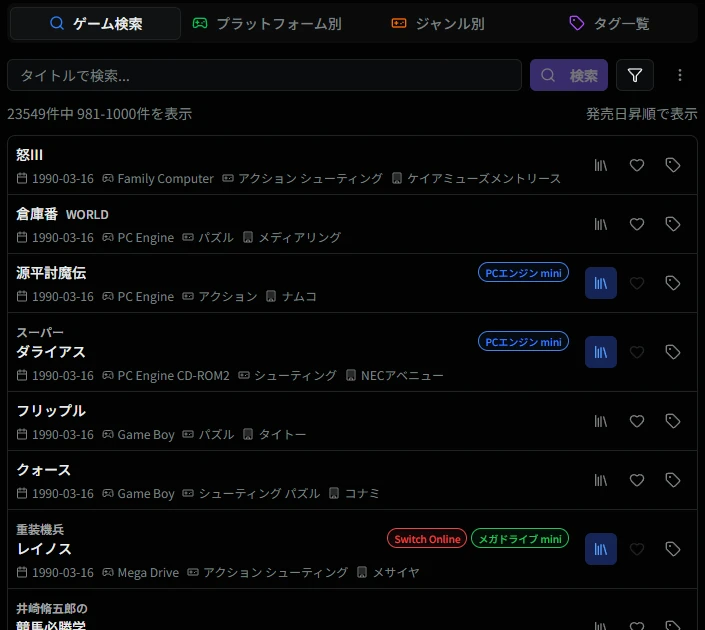
Task: Click PCエンジン mini badge on 源平討魔伝
Action: point(523,273)
